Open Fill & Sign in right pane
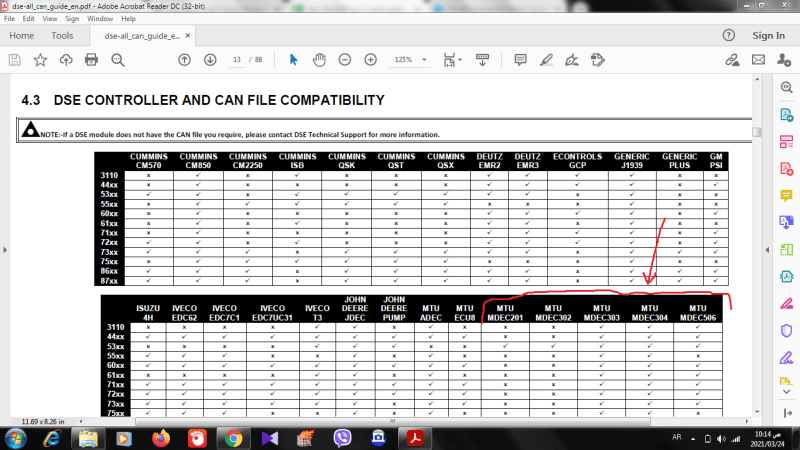Viewport: 800px width, 450px height. tap(786, 358)
